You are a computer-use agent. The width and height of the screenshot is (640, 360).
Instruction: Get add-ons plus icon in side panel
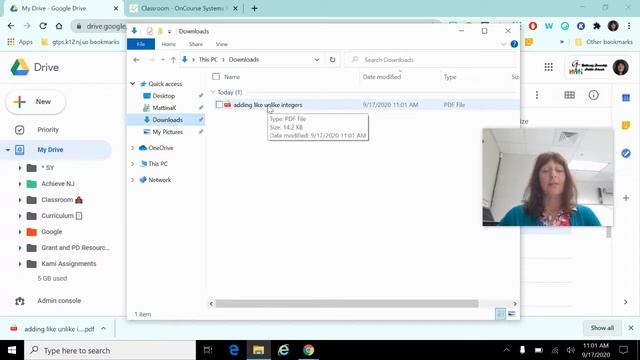point(626,198)
